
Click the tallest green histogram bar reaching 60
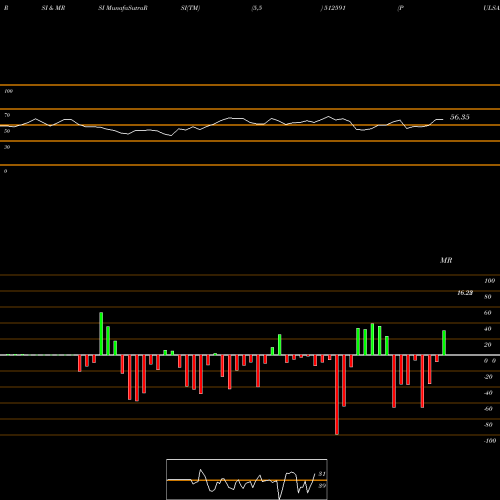click(101, 334)
